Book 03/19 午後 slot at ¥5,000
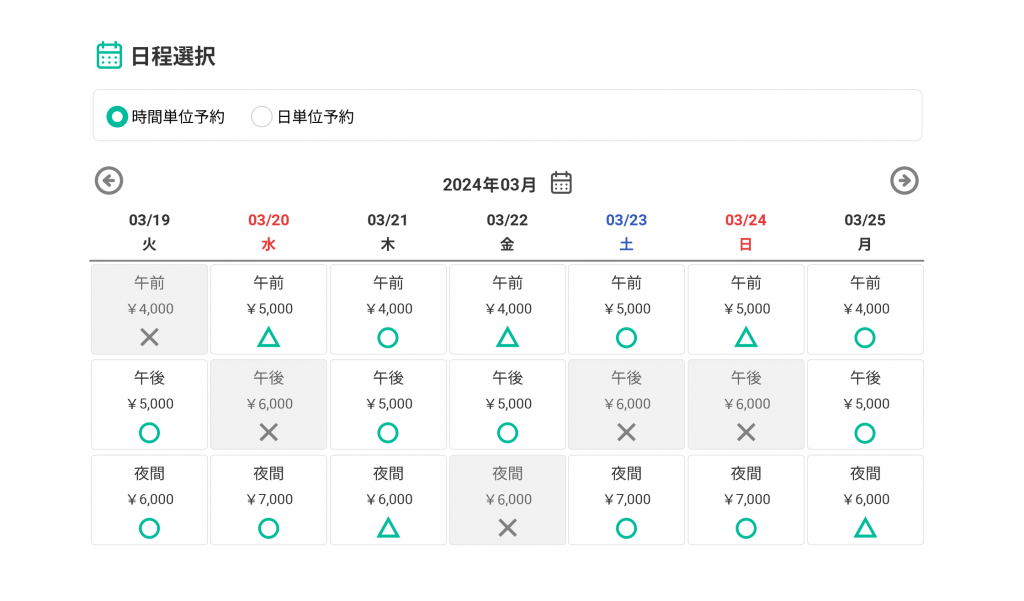The image size is (1024, 601). (x=149, y=405)
